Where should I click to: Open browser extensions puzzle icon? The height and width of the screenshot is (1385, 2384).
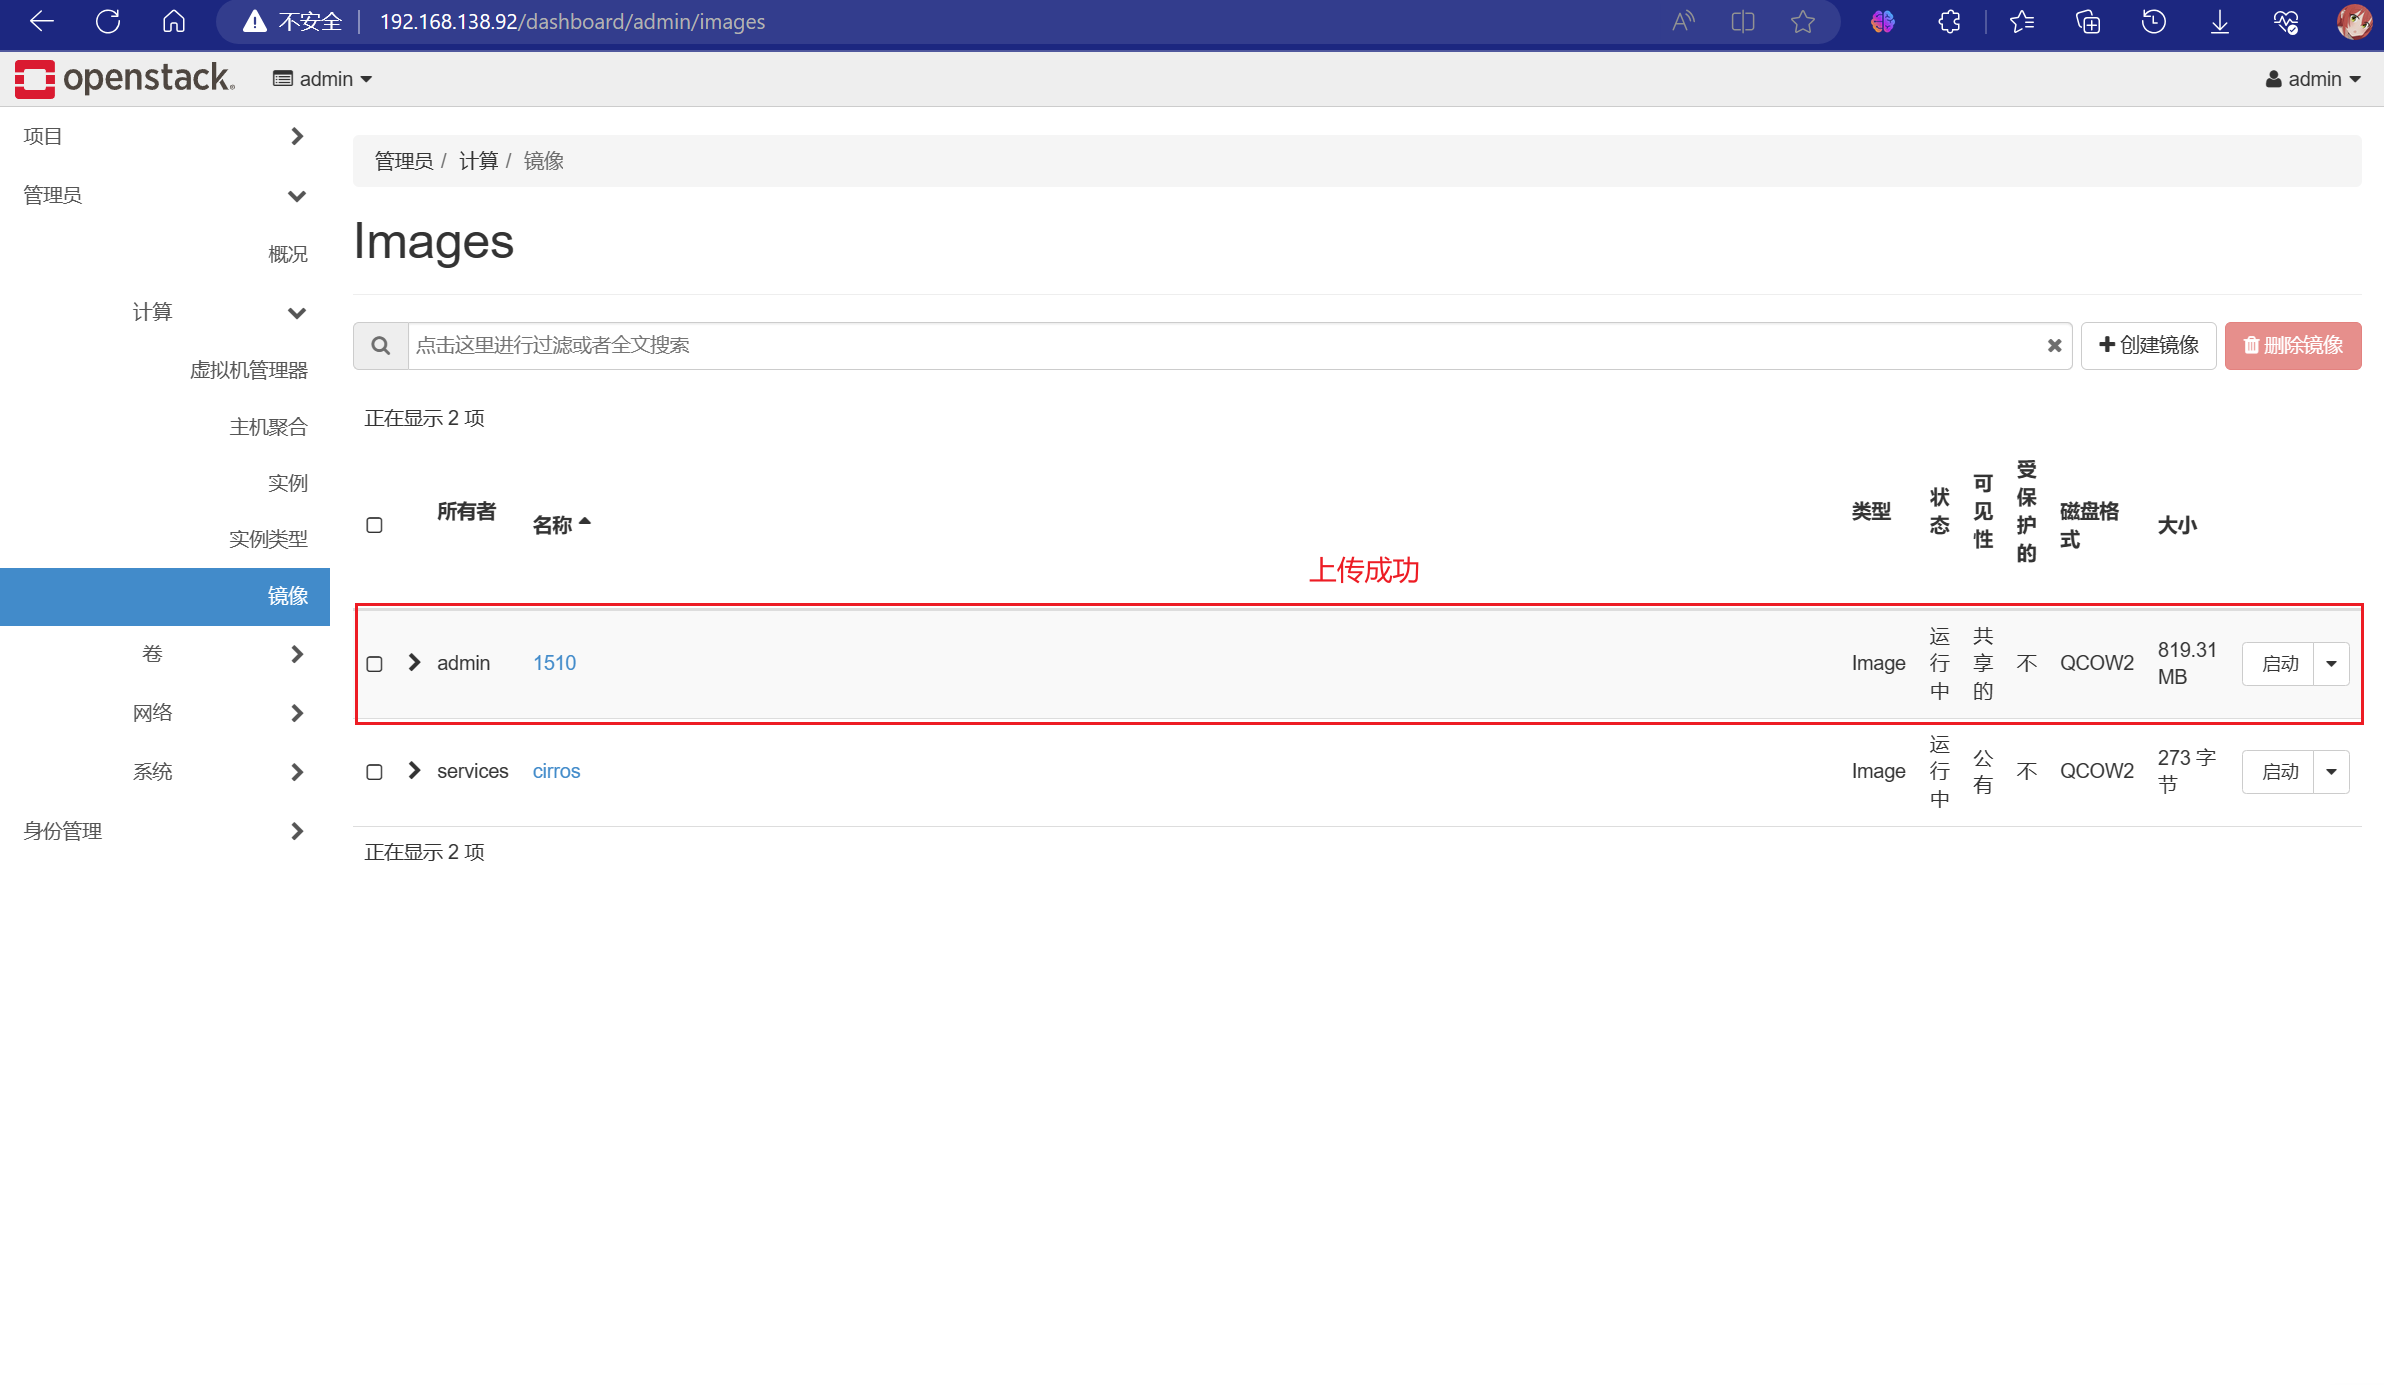tap(1949, 21)
